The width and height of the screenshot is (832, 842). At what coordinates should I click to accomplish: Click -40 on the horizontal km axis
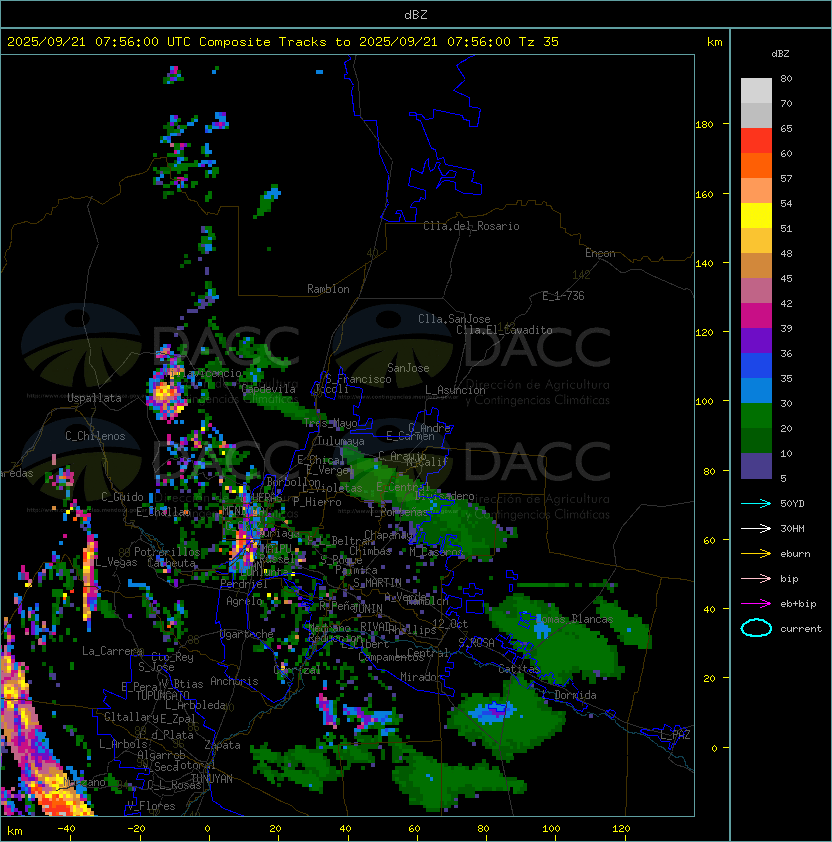point(66,829)
